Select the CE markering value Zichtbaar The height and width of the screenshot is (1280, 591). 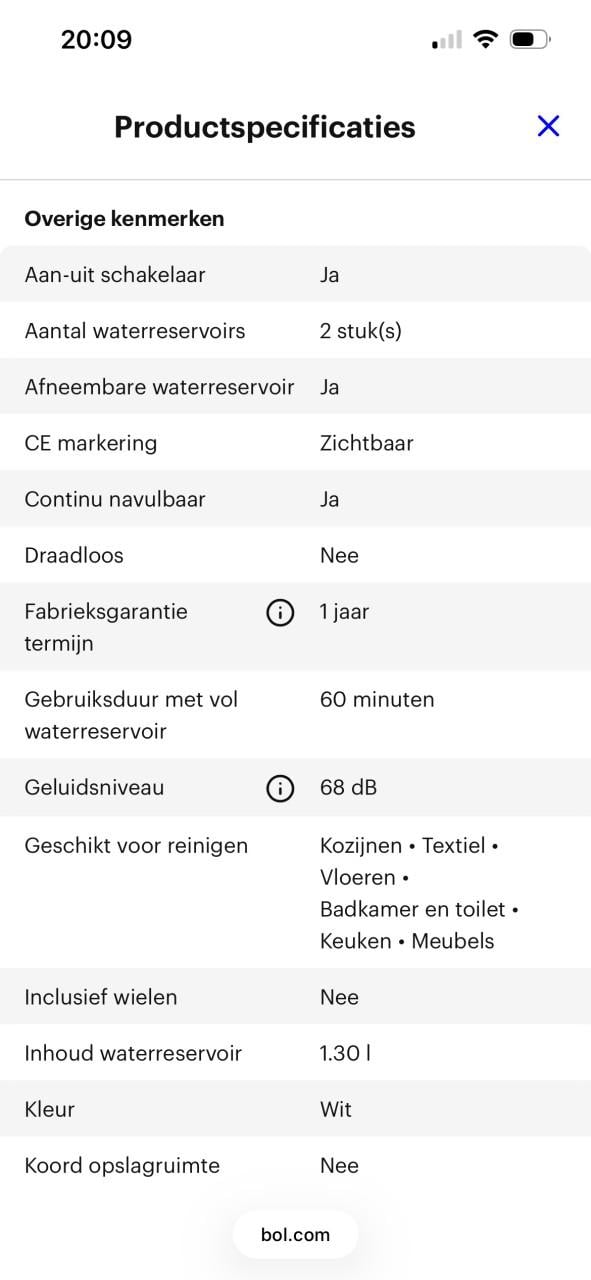[x=365, y=443]
